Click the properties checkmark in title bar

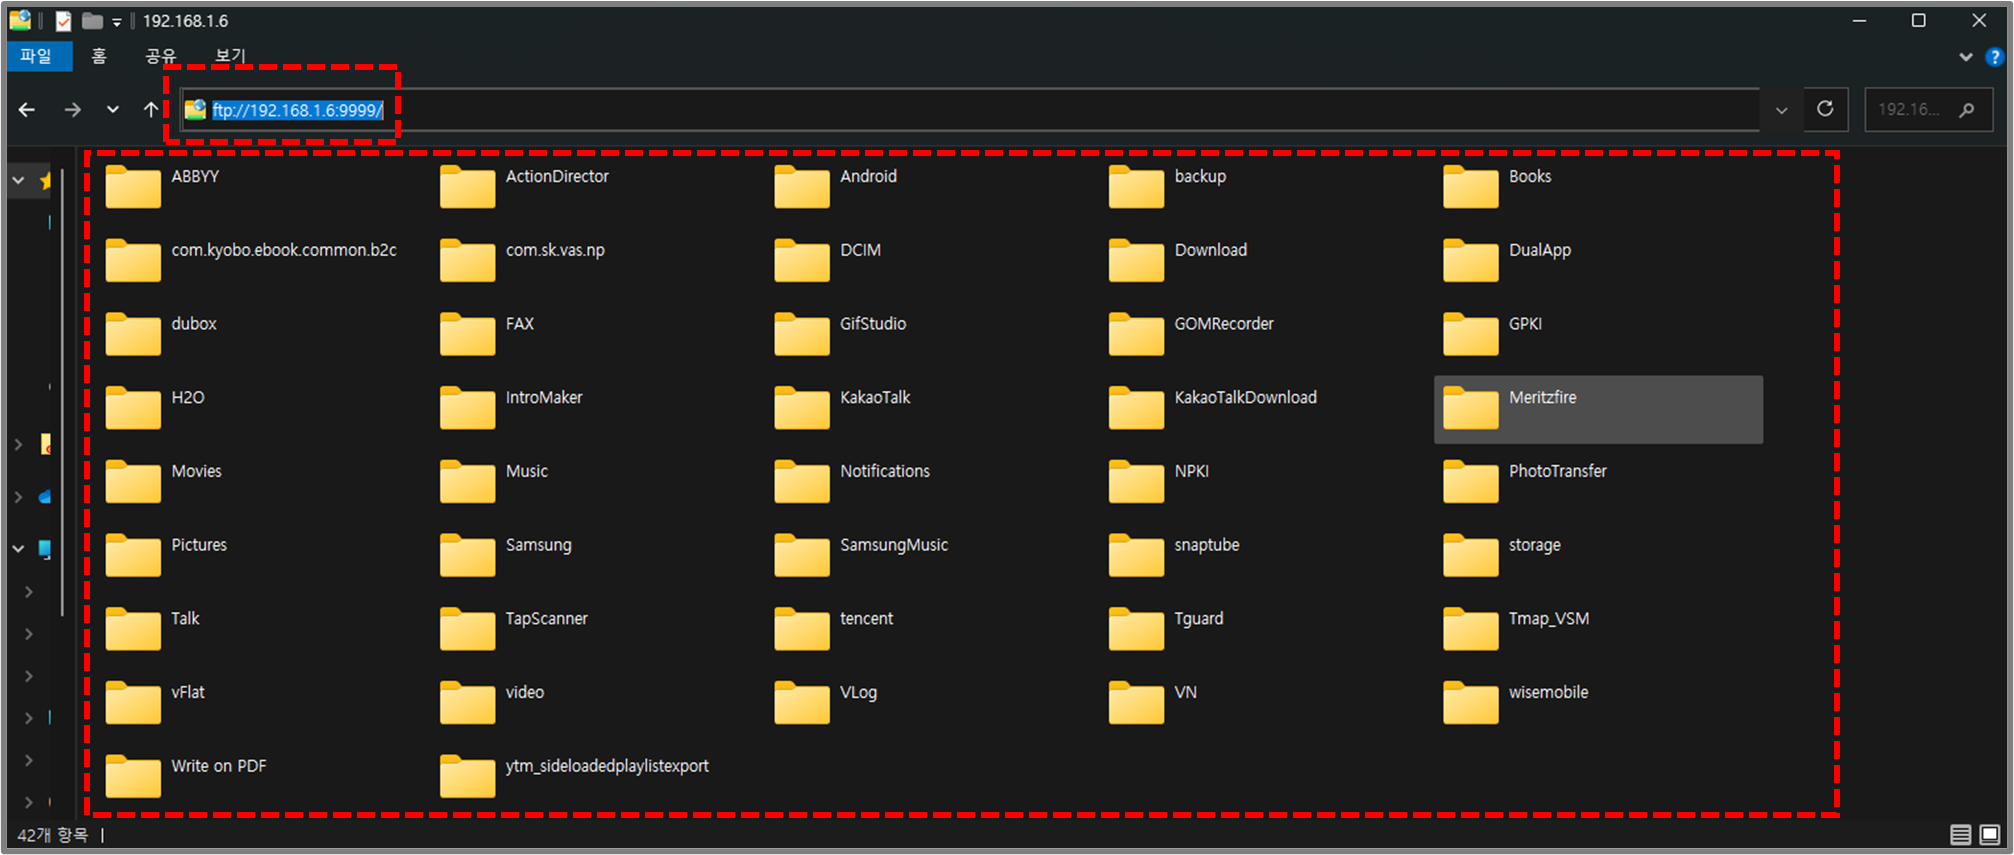[63, 21]
